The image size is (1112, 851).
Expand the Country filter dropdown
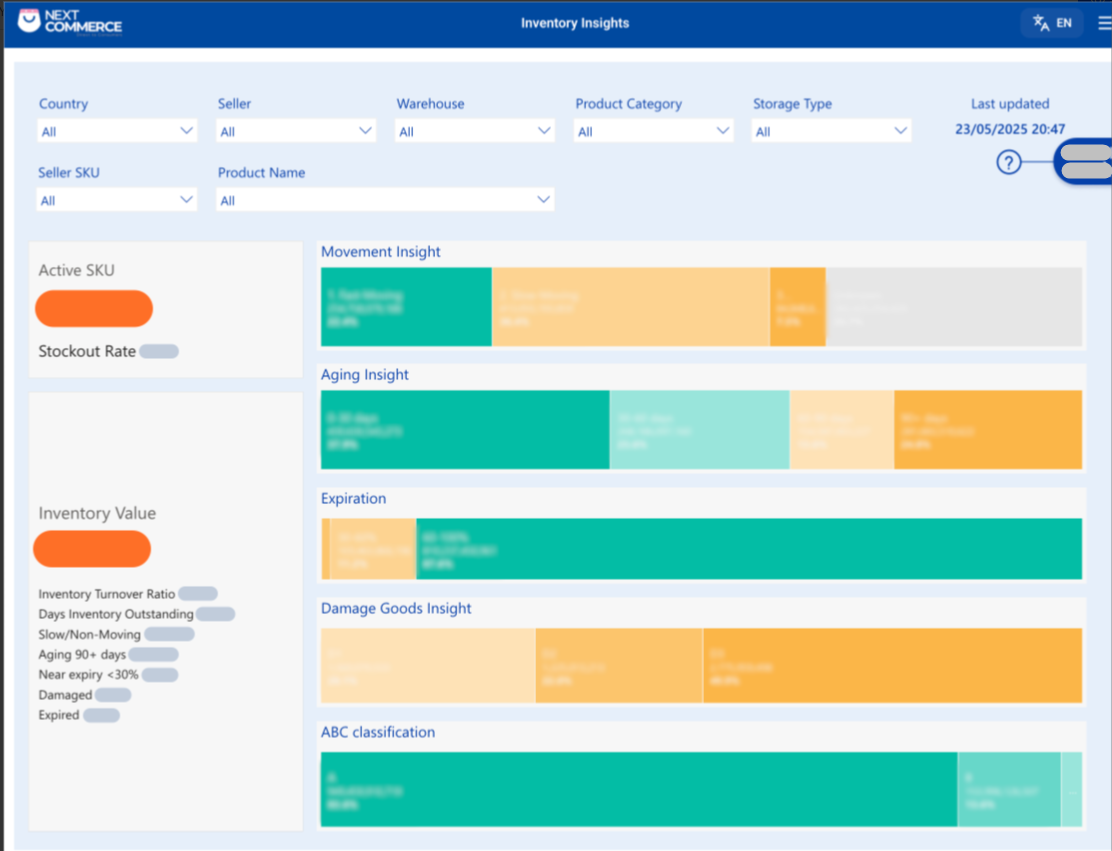117,131
